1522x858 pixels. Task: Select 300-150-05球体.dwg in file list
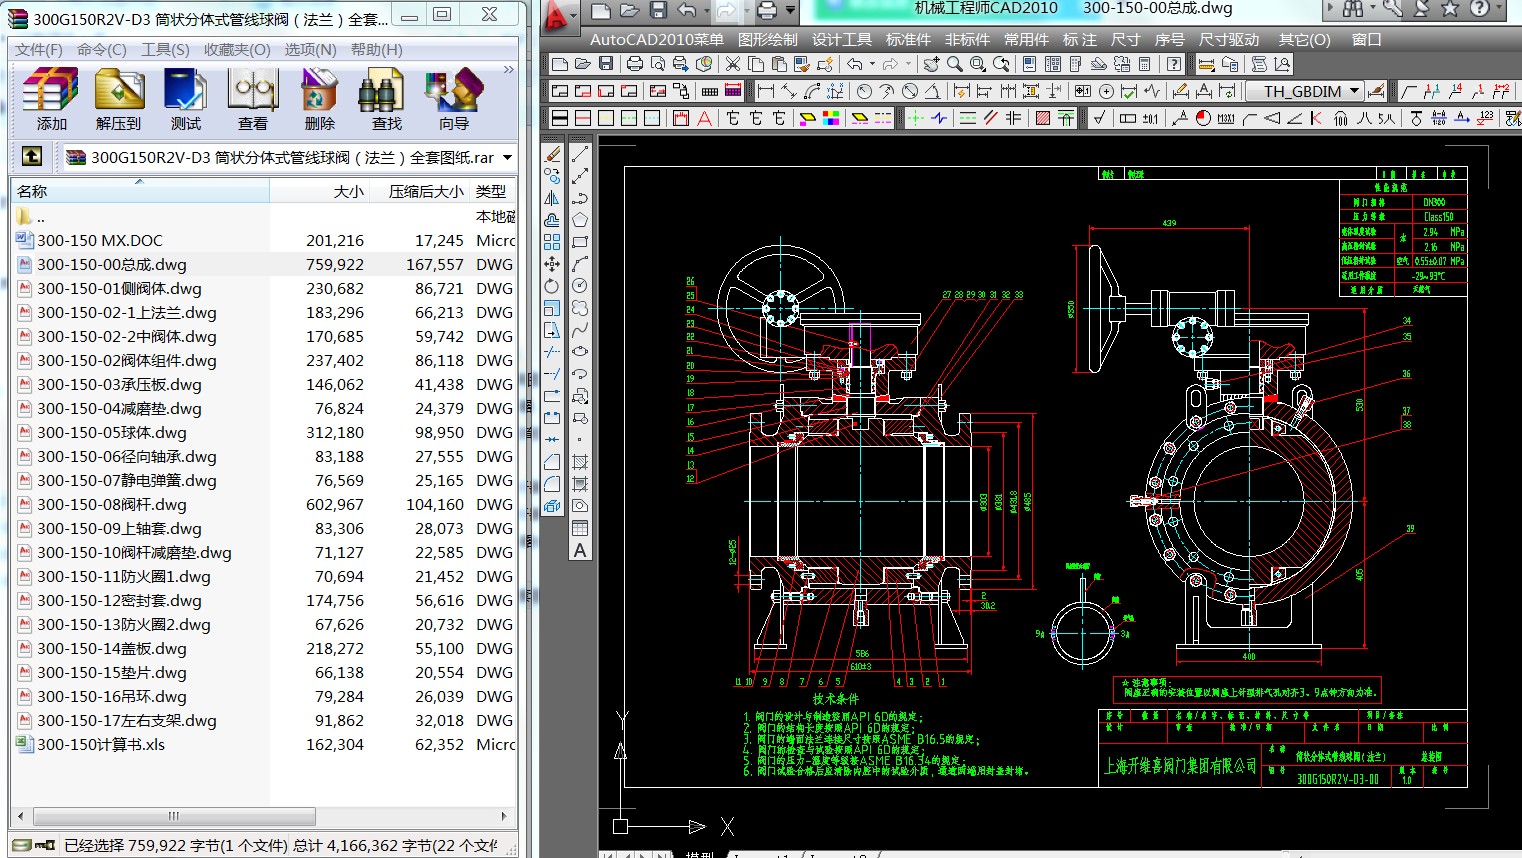[112, 433]
